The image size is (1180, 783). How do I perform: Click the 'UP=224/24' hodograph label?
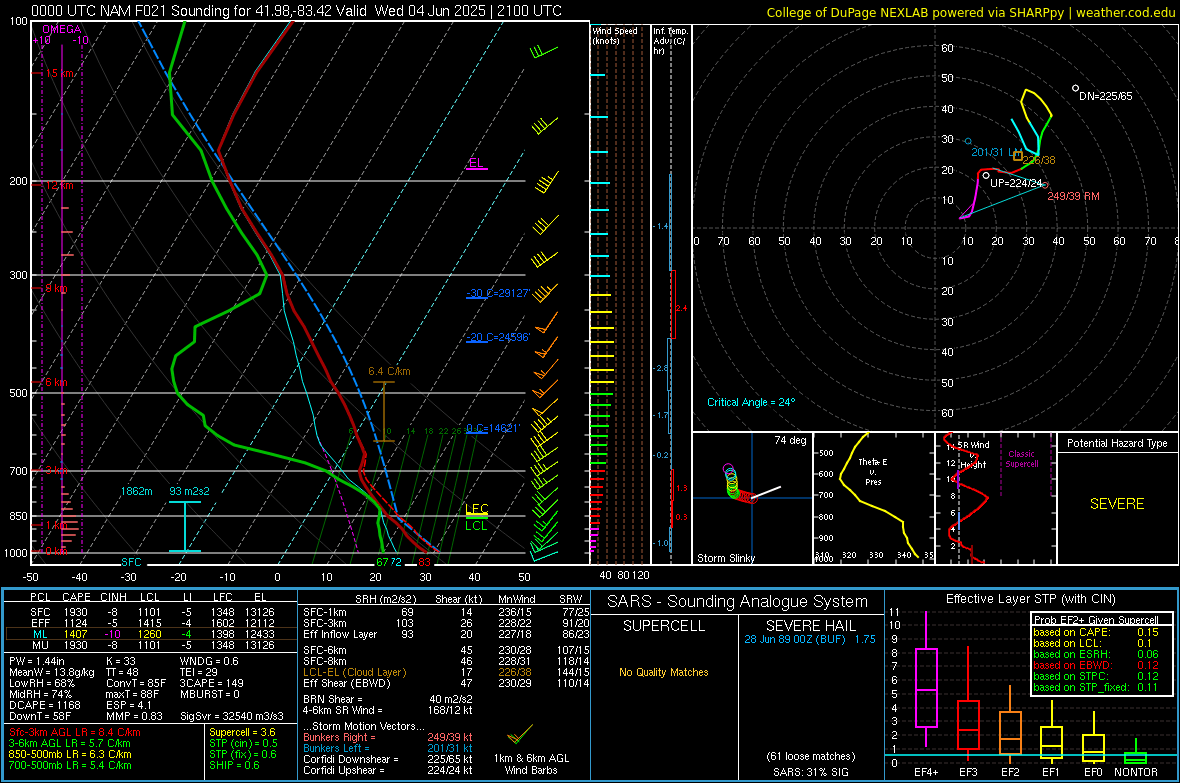1016,184
